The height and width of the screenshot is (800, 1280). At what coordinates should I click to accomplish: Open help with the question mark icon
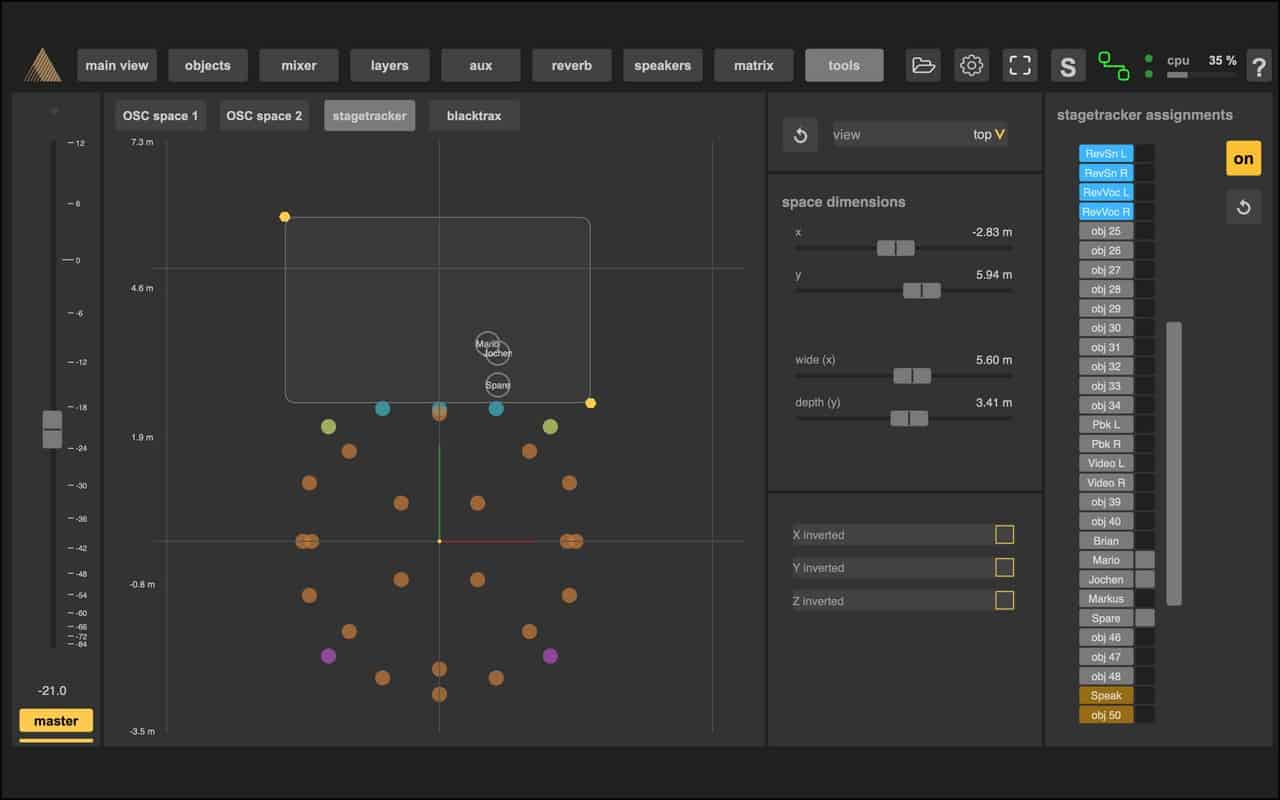click(1258, 66)
